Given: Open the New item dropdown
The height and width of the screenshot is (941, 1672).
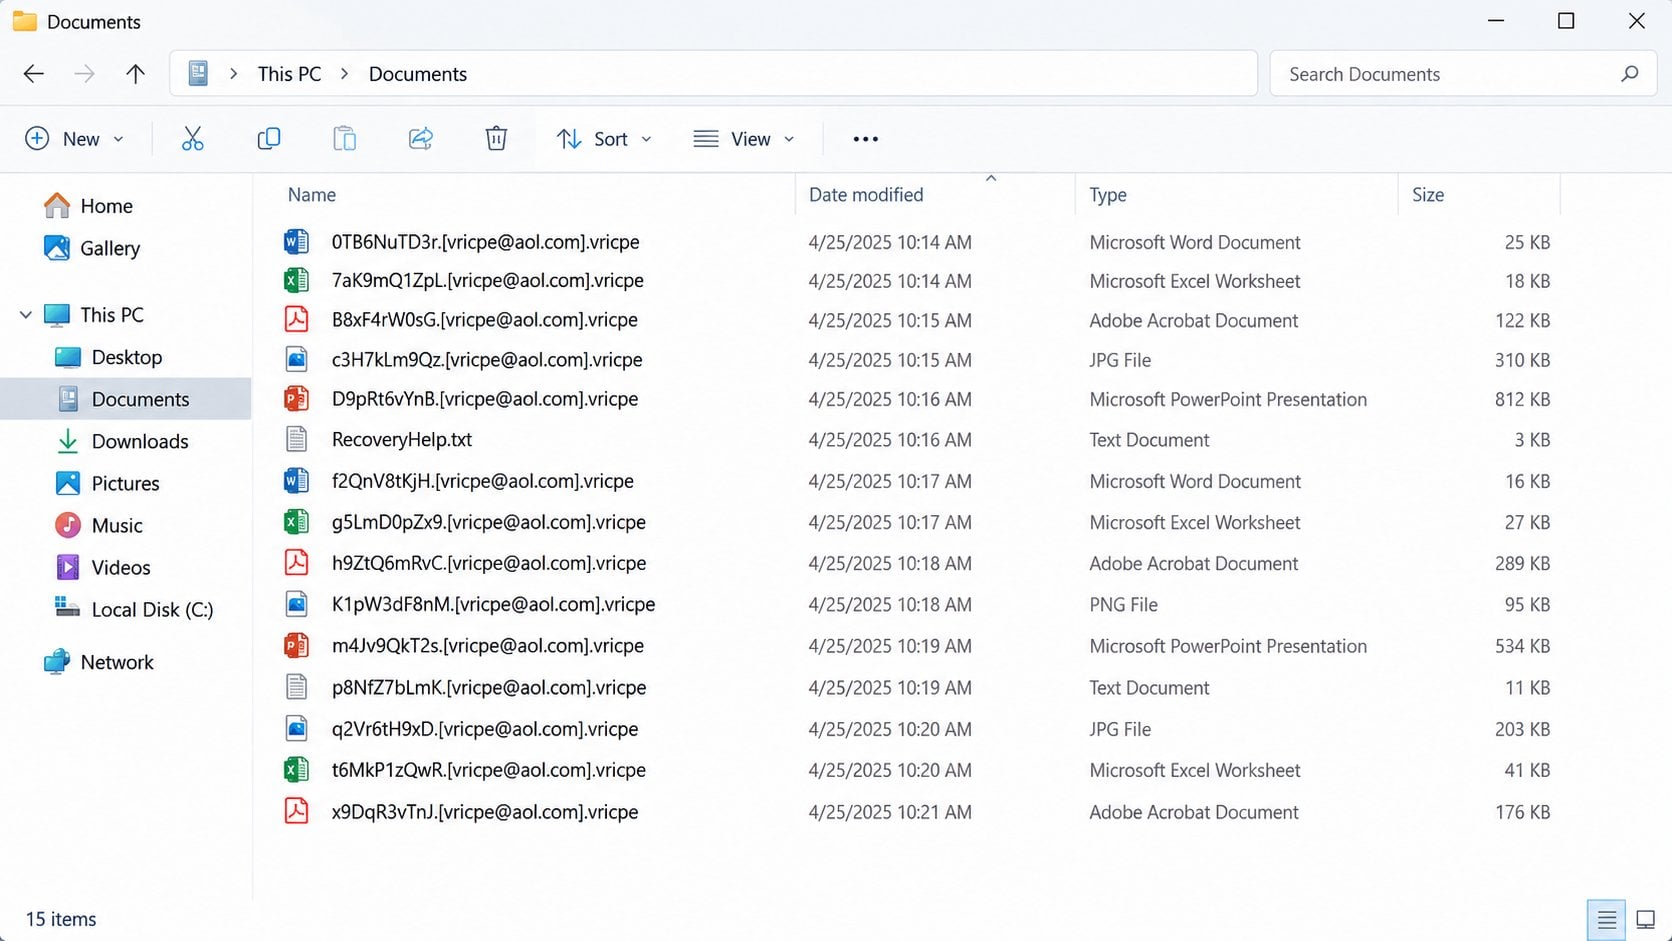Looking at the screenshot, I should [74, 139].
